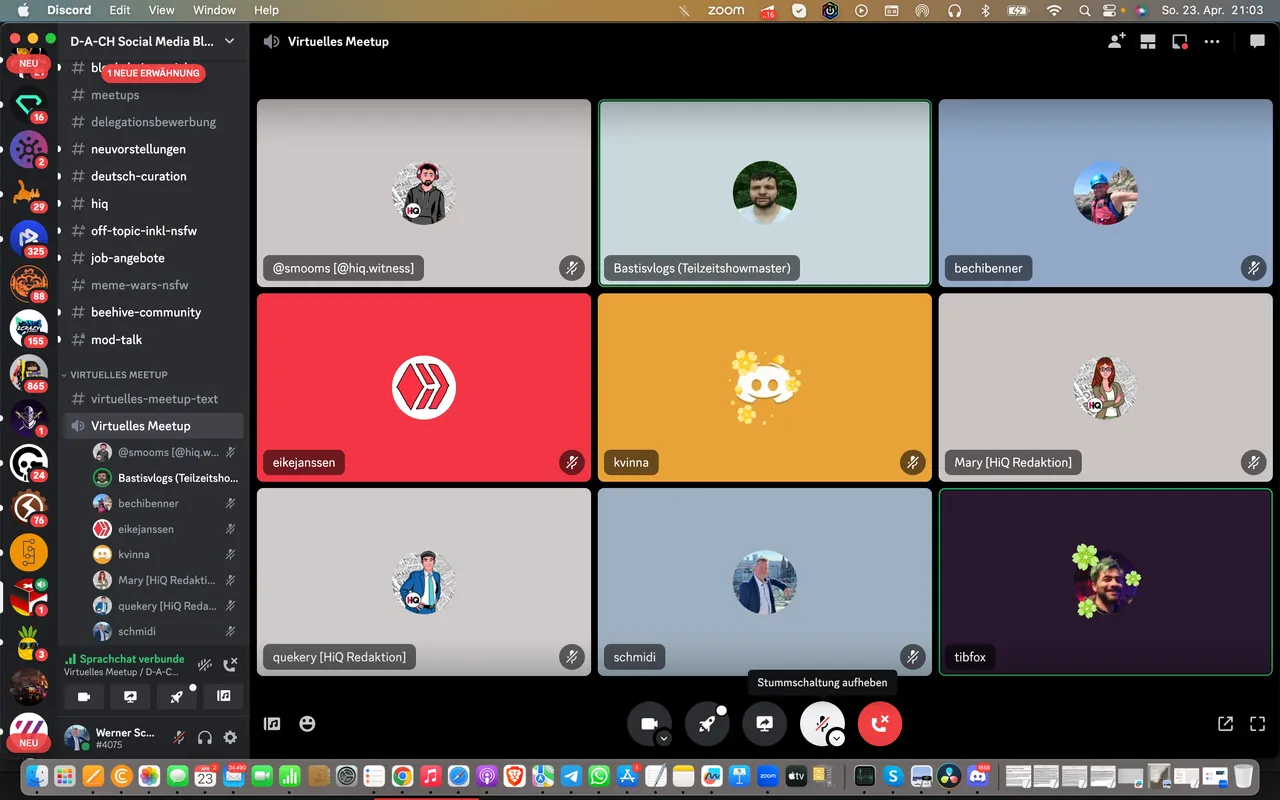1280x800 pixels.
Task: Open soundboard button in sidebar voice panel
Action: pyautogui.click(x=224, y=696)
